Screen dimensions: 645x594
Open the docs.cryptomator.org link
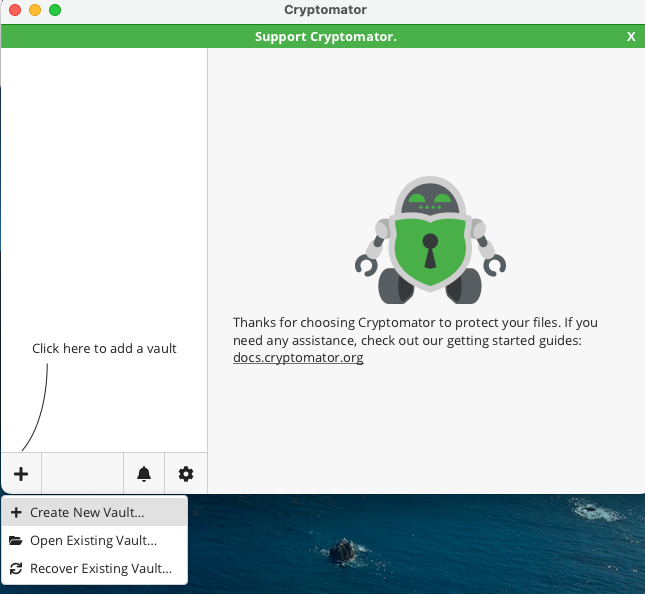click(x=298, y=357)
